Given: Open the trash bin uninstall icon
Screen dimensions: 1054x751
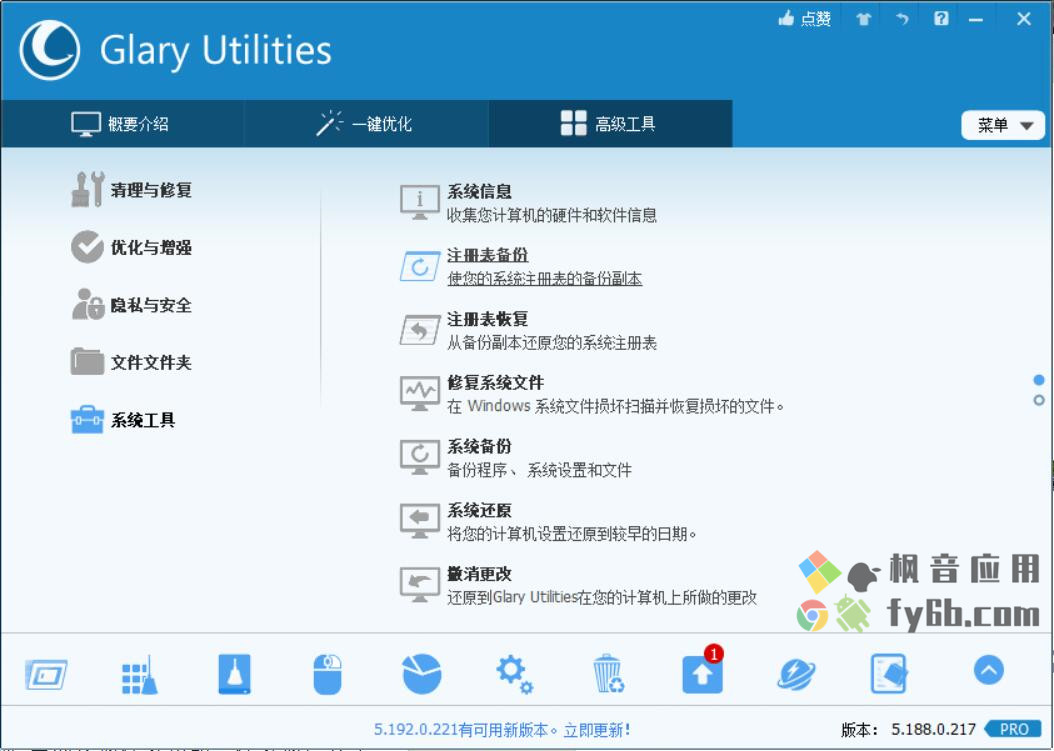Looking at the screenshot, I should pos(608,674).
